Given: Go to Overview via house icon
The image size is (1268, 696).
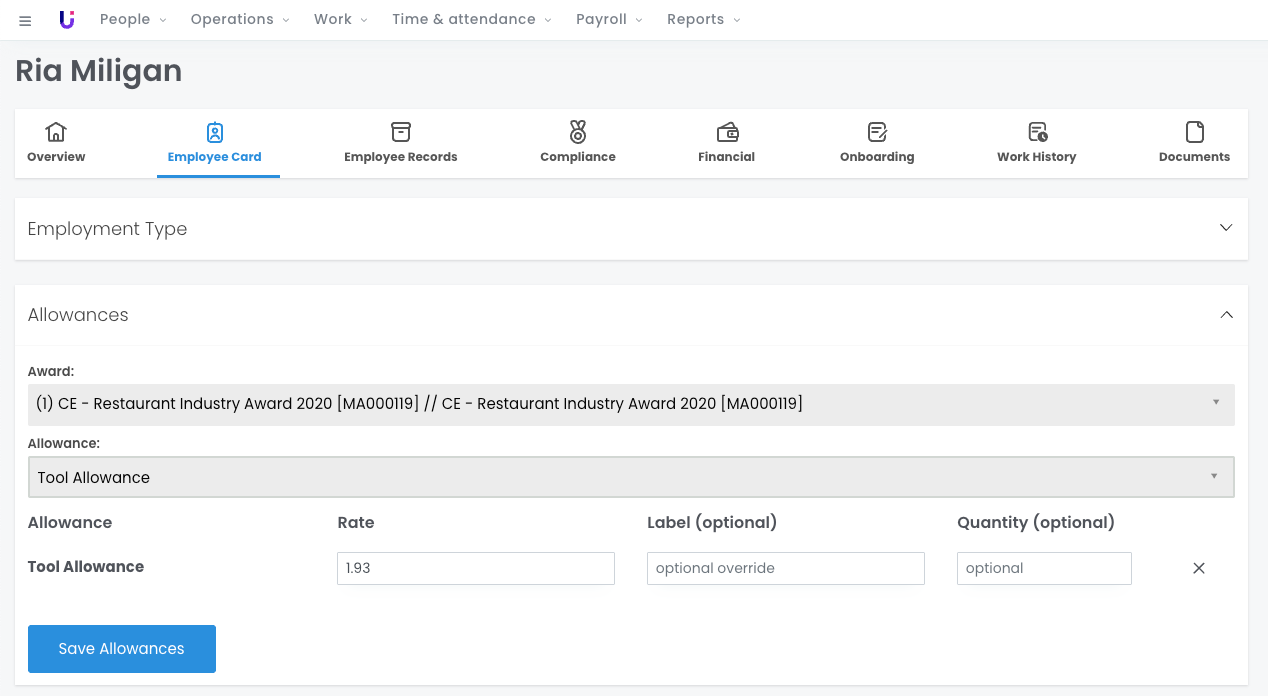Looking at the screenshot, I should [x=56, y=132].
